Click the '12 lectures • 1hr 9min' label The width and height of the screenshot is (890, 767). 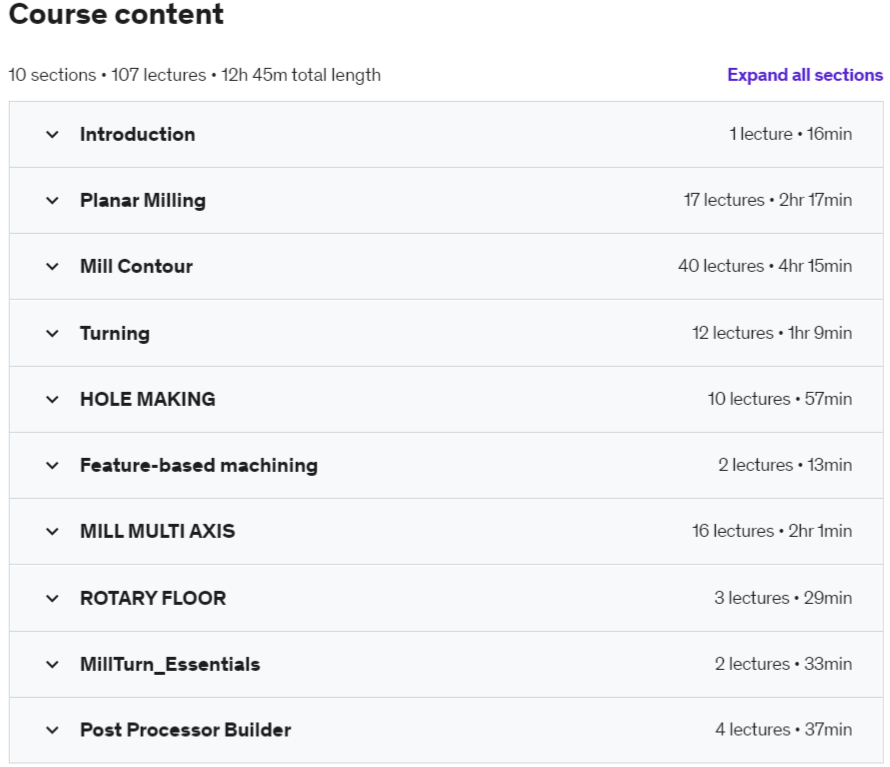click(x=772, y=333)
